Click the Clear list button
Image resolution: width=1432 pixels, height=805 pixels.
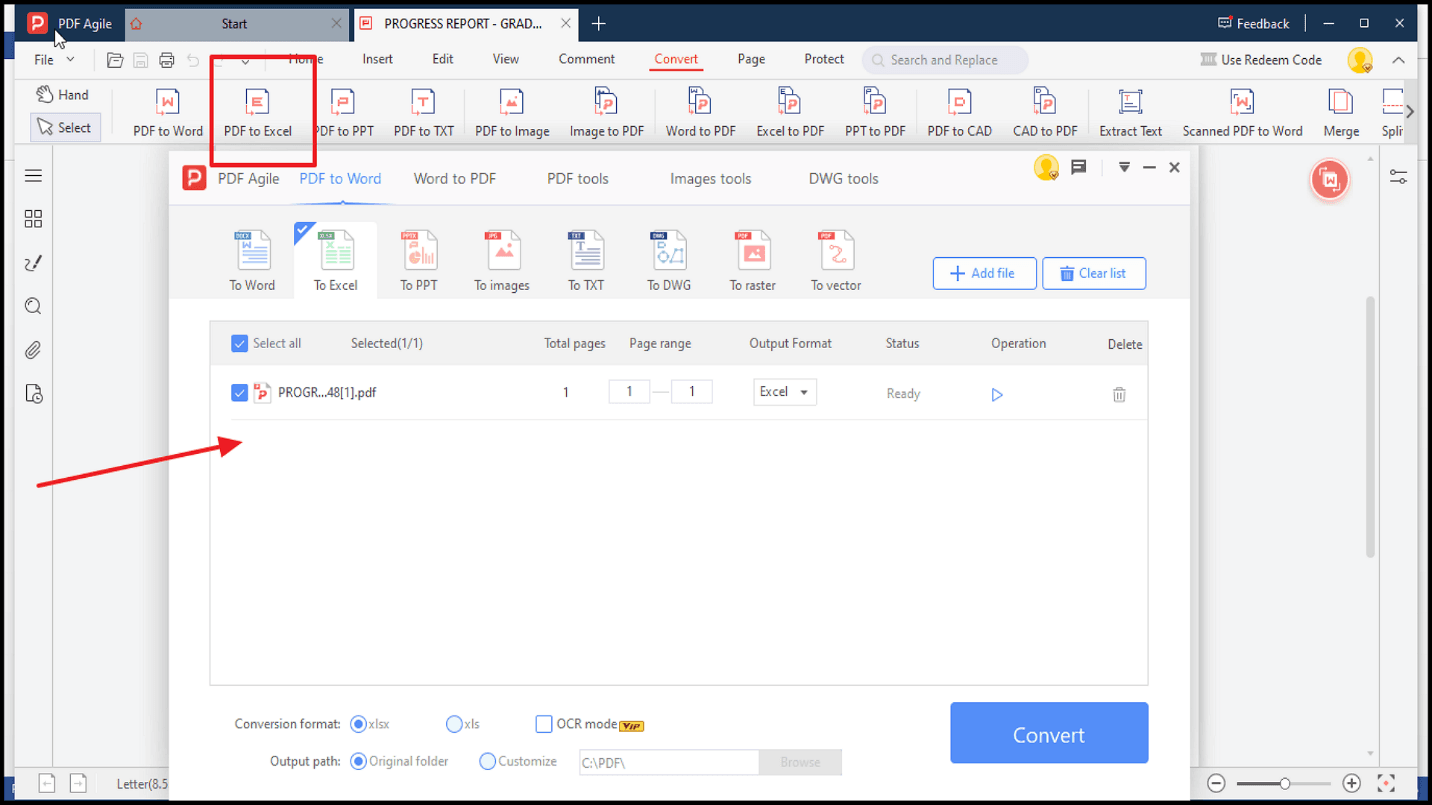point(1094,273)
